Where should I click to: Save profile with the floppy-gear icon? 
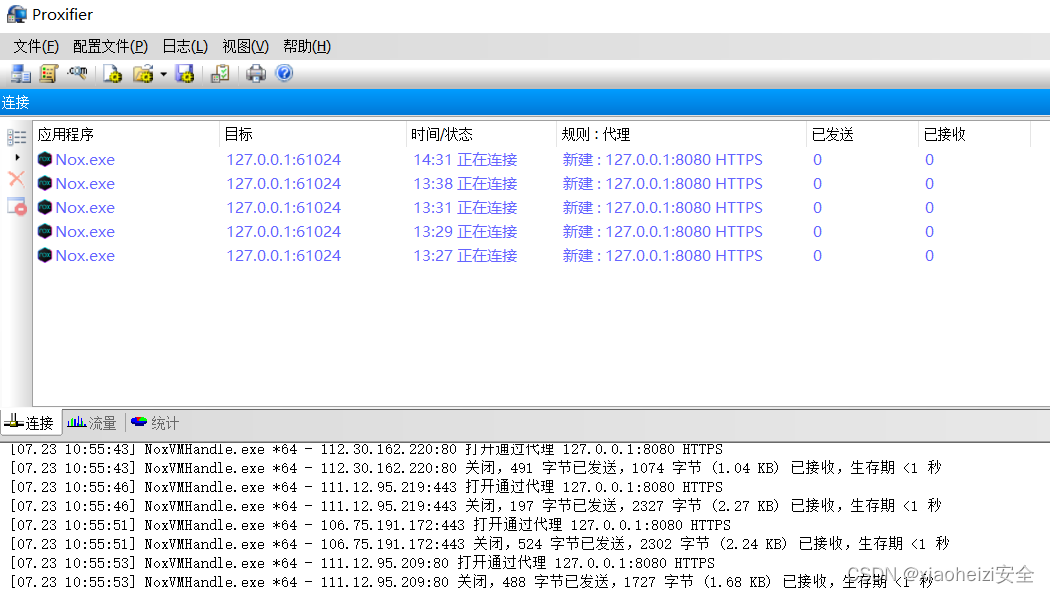pyautogui.click(x=185, y=74)
